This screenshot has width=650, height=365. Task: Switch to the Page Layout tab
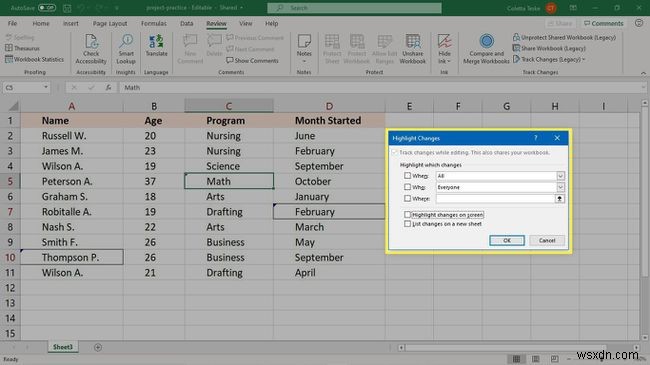tap(110, 24)
